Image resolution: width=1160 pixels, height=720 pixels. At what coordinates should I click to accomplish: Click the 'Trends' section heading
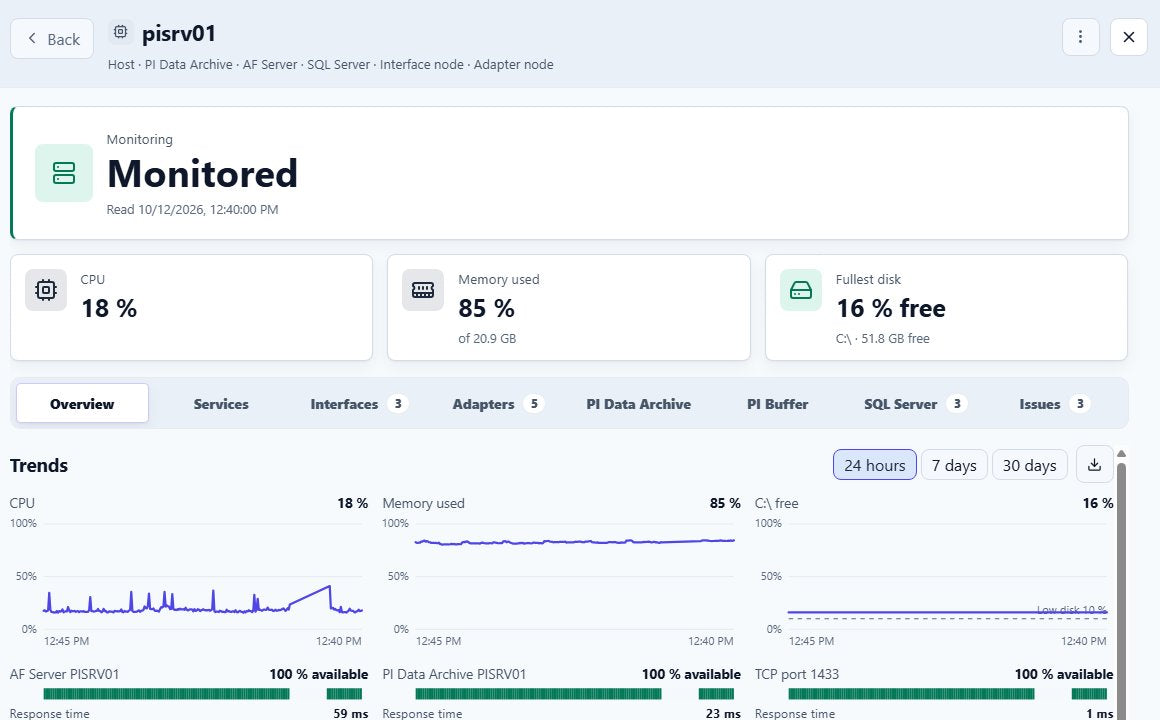click(38, 465)
